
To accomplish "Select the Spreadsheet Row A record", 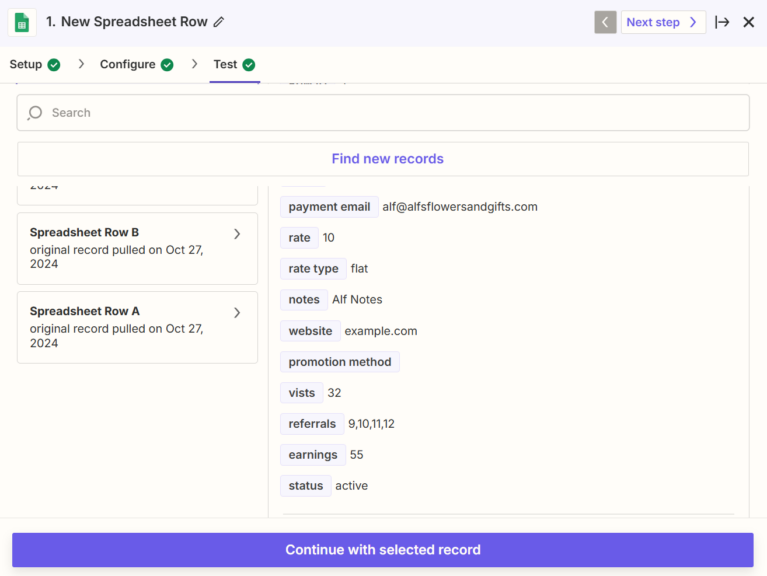I will (137, 328).
